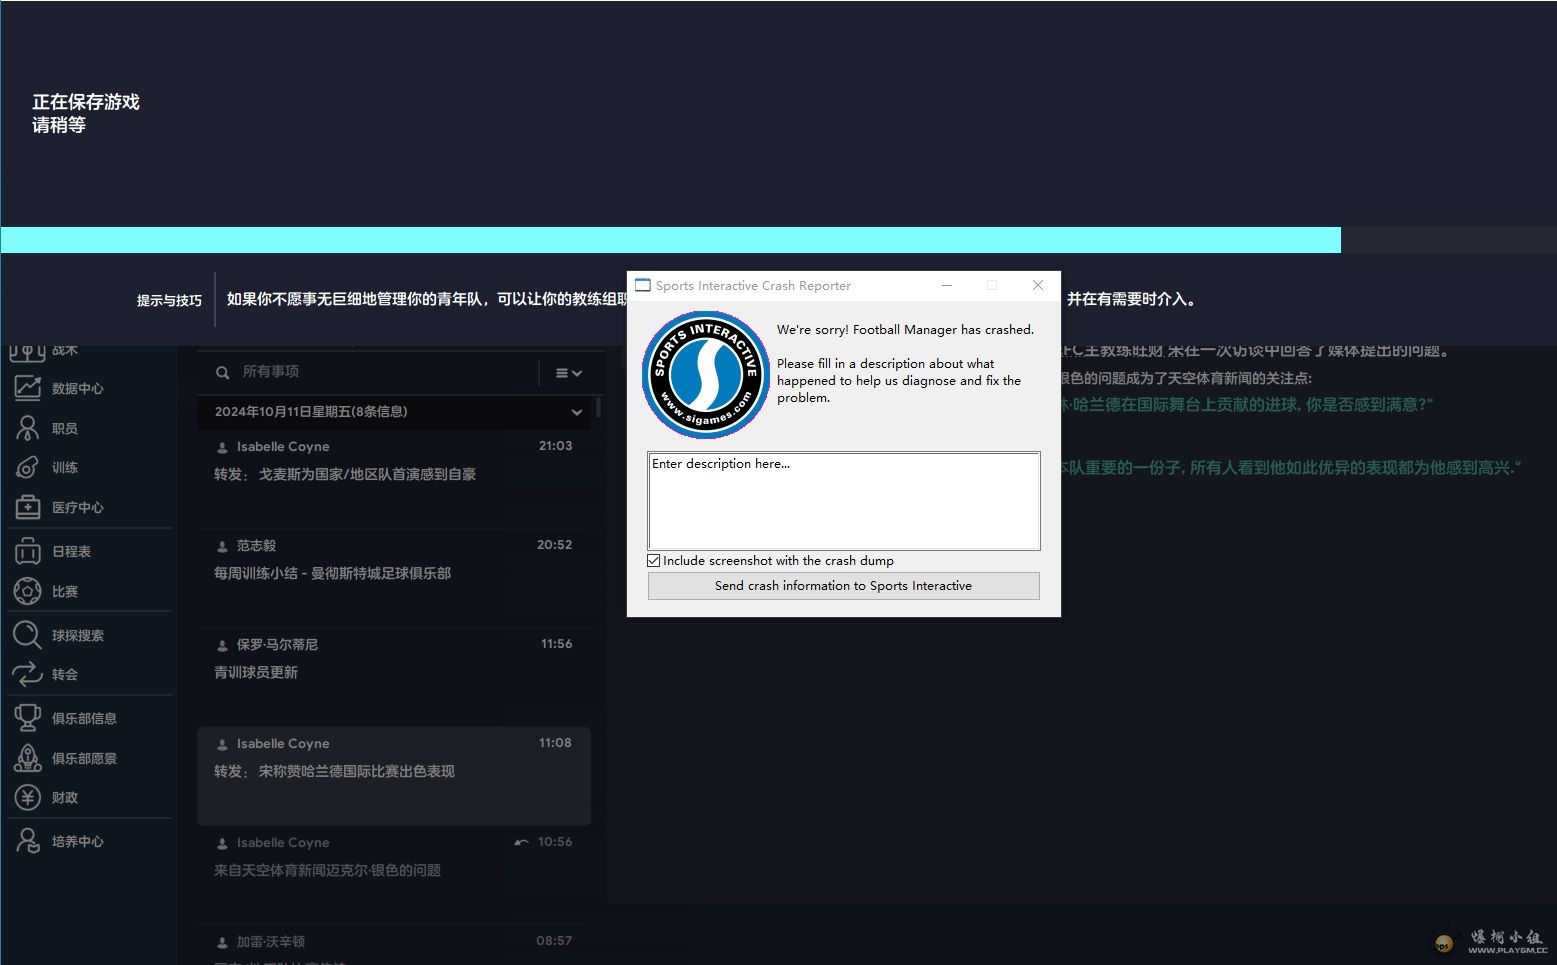This screenshot has width=1557, height=965.
Task: Open the inbox filter list dropdown
Action: (568, 373)
